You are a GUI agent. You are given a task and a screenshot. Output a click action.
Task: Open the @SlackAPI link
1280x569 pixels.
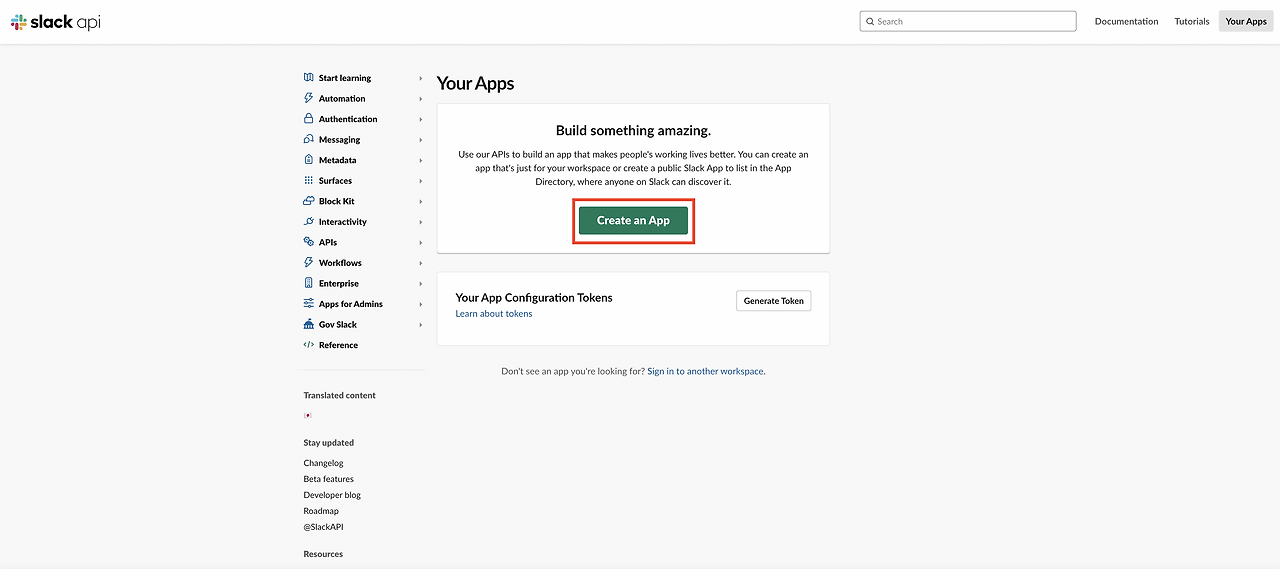pyautogui.click(x=323, y=527)
